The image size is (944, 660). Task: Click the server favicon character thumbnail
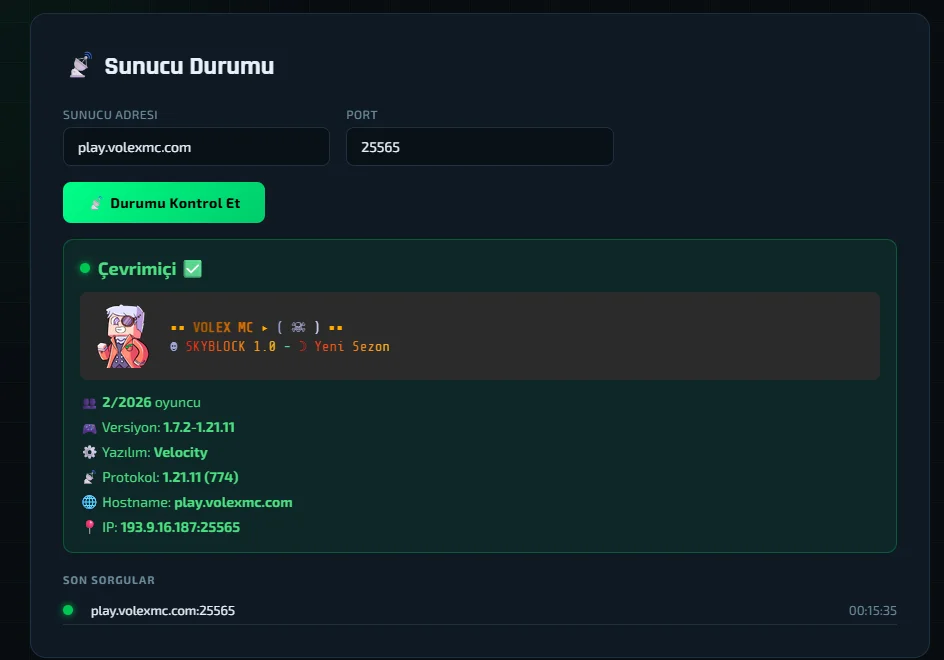coord(123,336)
